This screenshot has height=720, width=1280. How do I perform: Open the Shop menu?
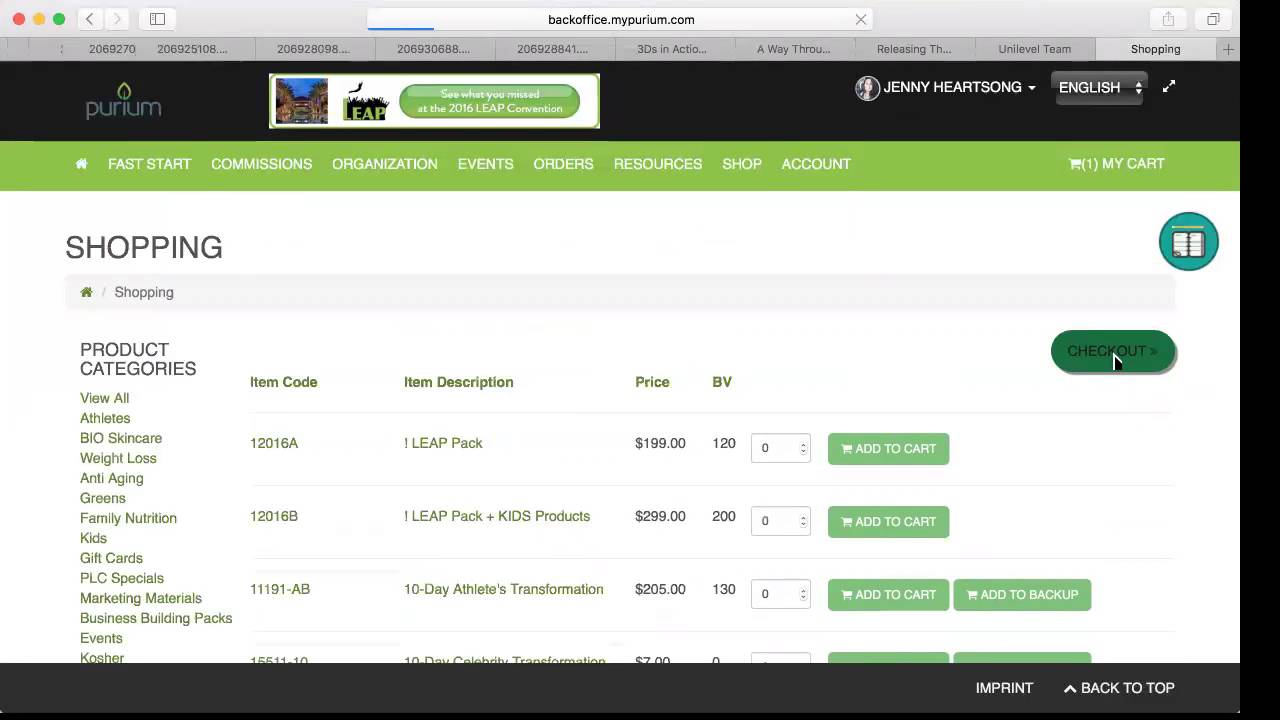coord(742,164)
